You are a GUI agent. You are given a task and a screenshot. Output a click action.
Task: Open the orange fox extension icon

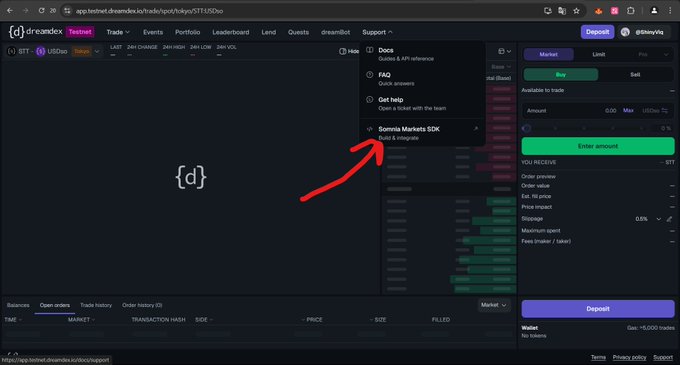(598, 11)
